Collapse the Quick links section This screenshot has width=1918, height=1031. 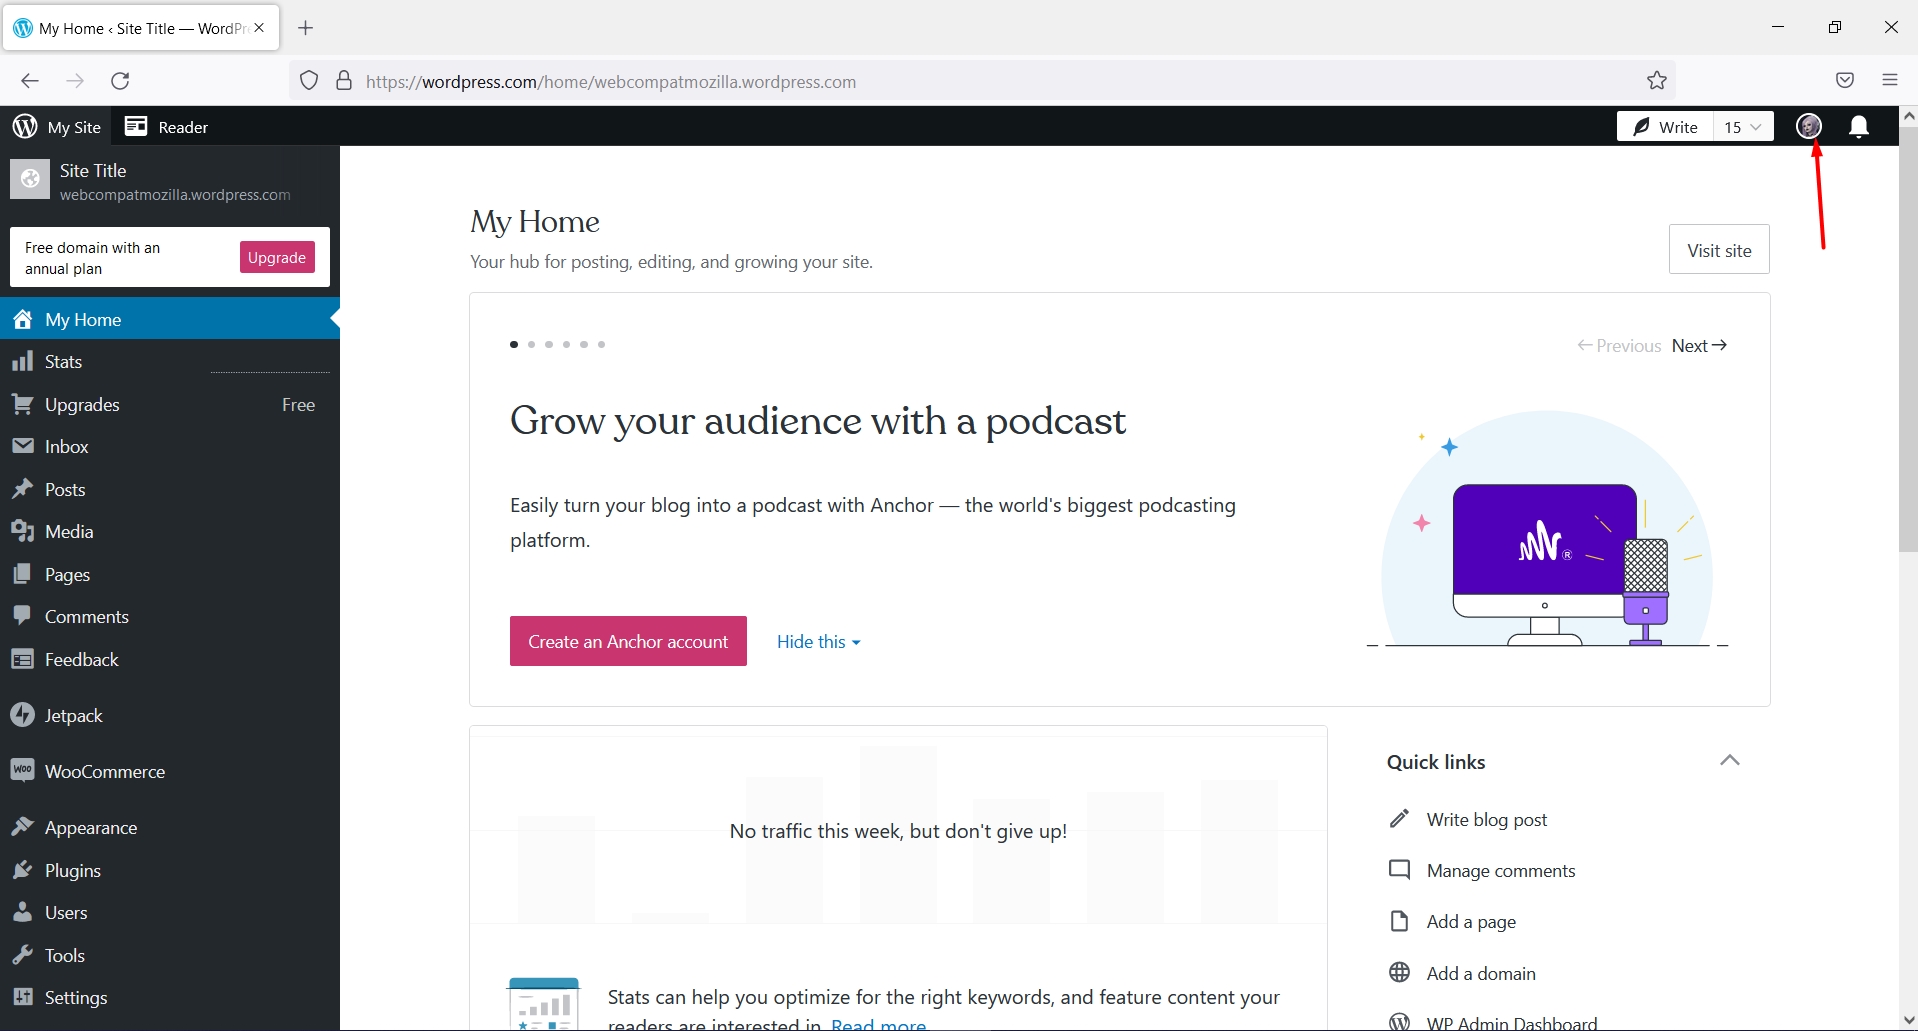click(1730, 761)
